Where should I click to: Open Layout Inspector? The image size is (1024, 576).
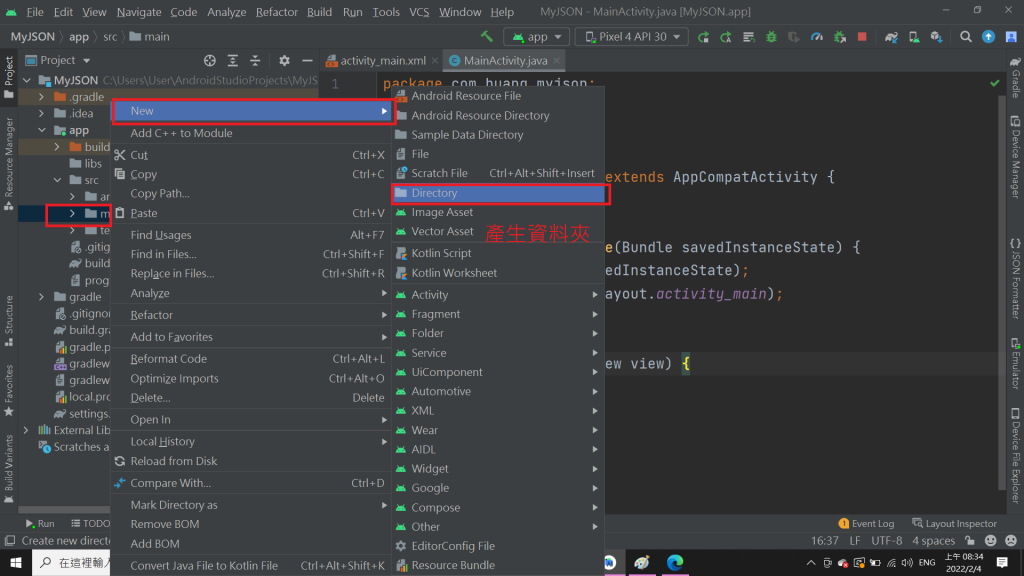[954, 523]
